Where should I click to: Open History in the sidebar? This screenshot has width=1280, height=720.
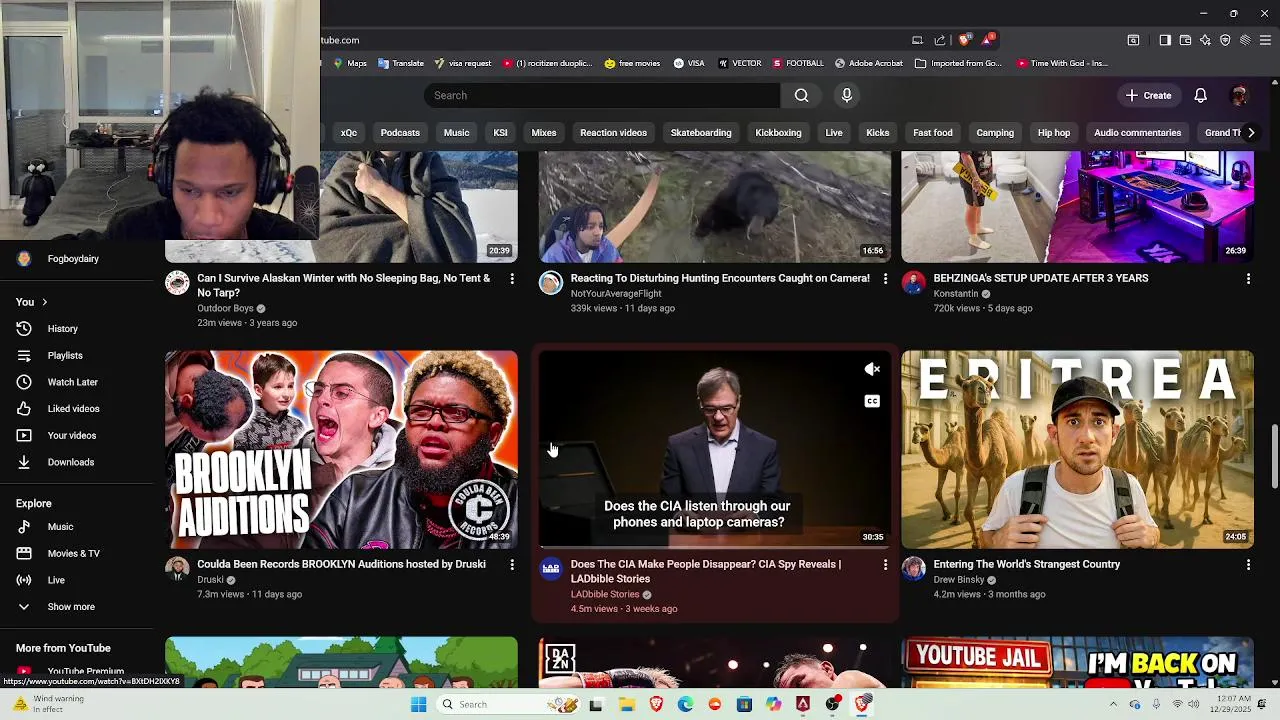coord(62,329)
